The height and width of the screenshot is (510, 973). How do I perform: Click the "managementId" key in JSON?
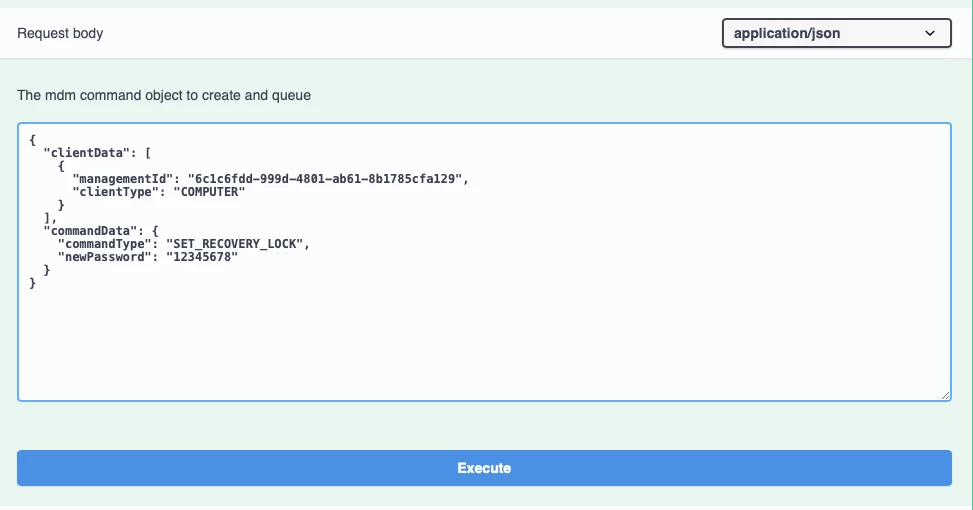(x=122, y=179)
